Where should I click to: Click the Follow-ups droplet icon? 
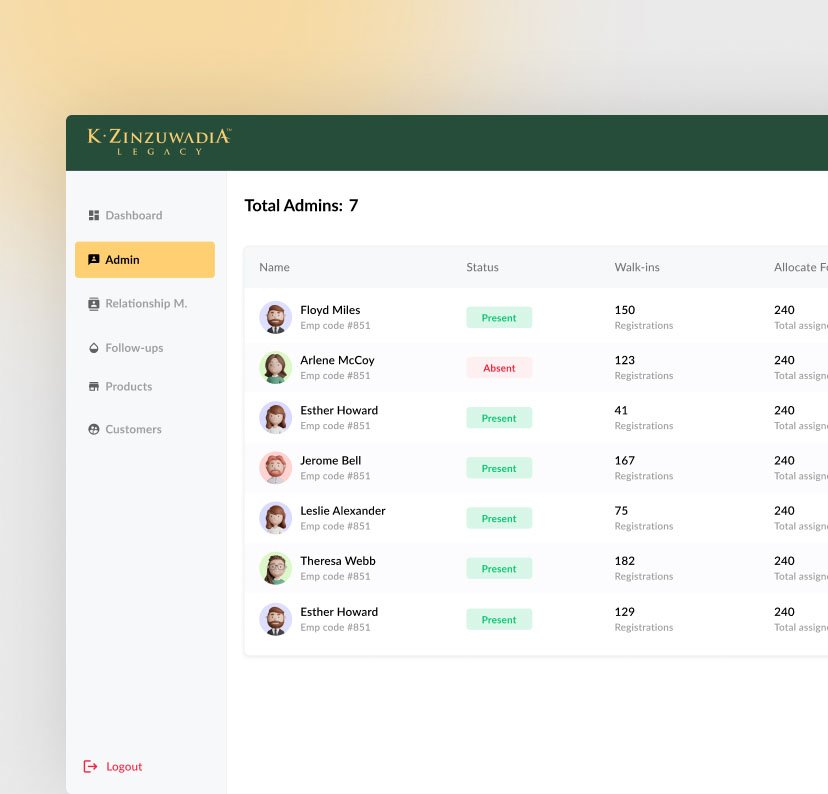click(x=94, y=348)
